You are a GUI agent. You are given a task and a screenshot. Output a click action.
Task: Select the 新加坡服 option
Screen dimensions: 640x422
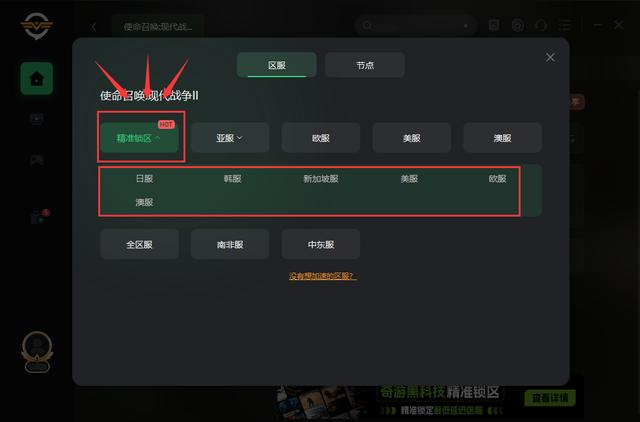[x=321, y=179]
